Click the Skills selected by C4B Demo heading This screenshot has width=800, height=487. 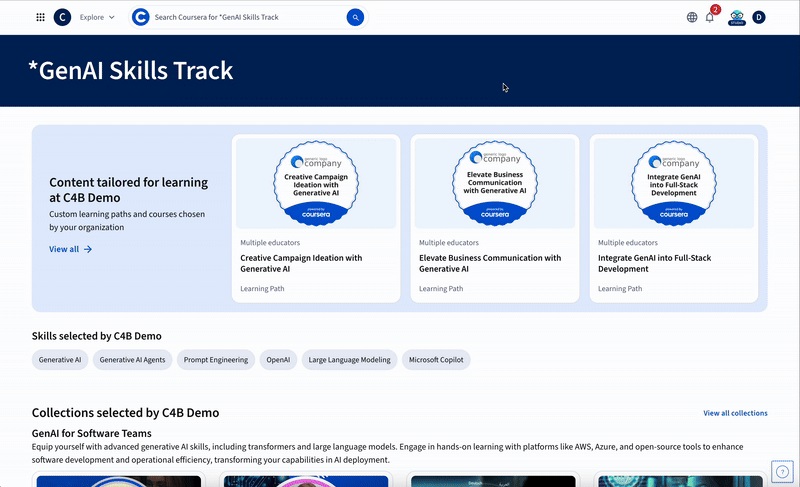(96, 336)
